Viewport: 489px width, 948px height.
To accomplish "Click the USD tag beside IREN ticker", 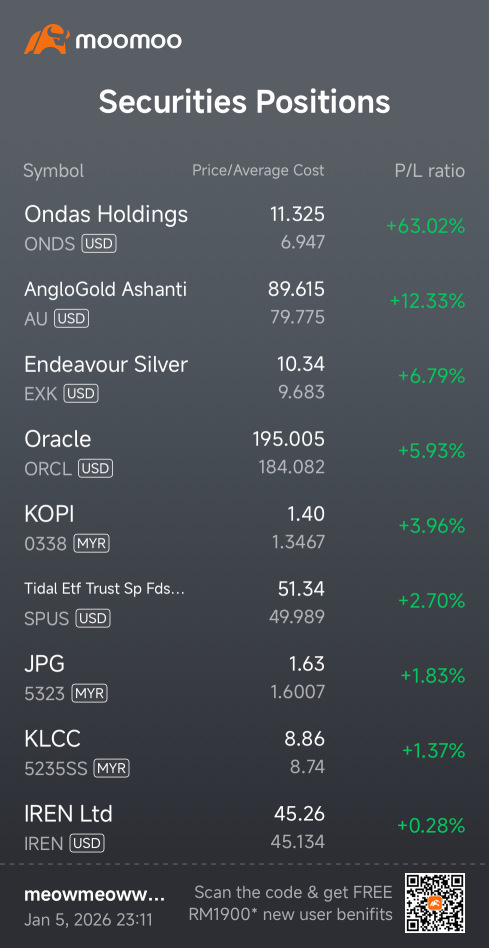I will click(x=87, y=842).
